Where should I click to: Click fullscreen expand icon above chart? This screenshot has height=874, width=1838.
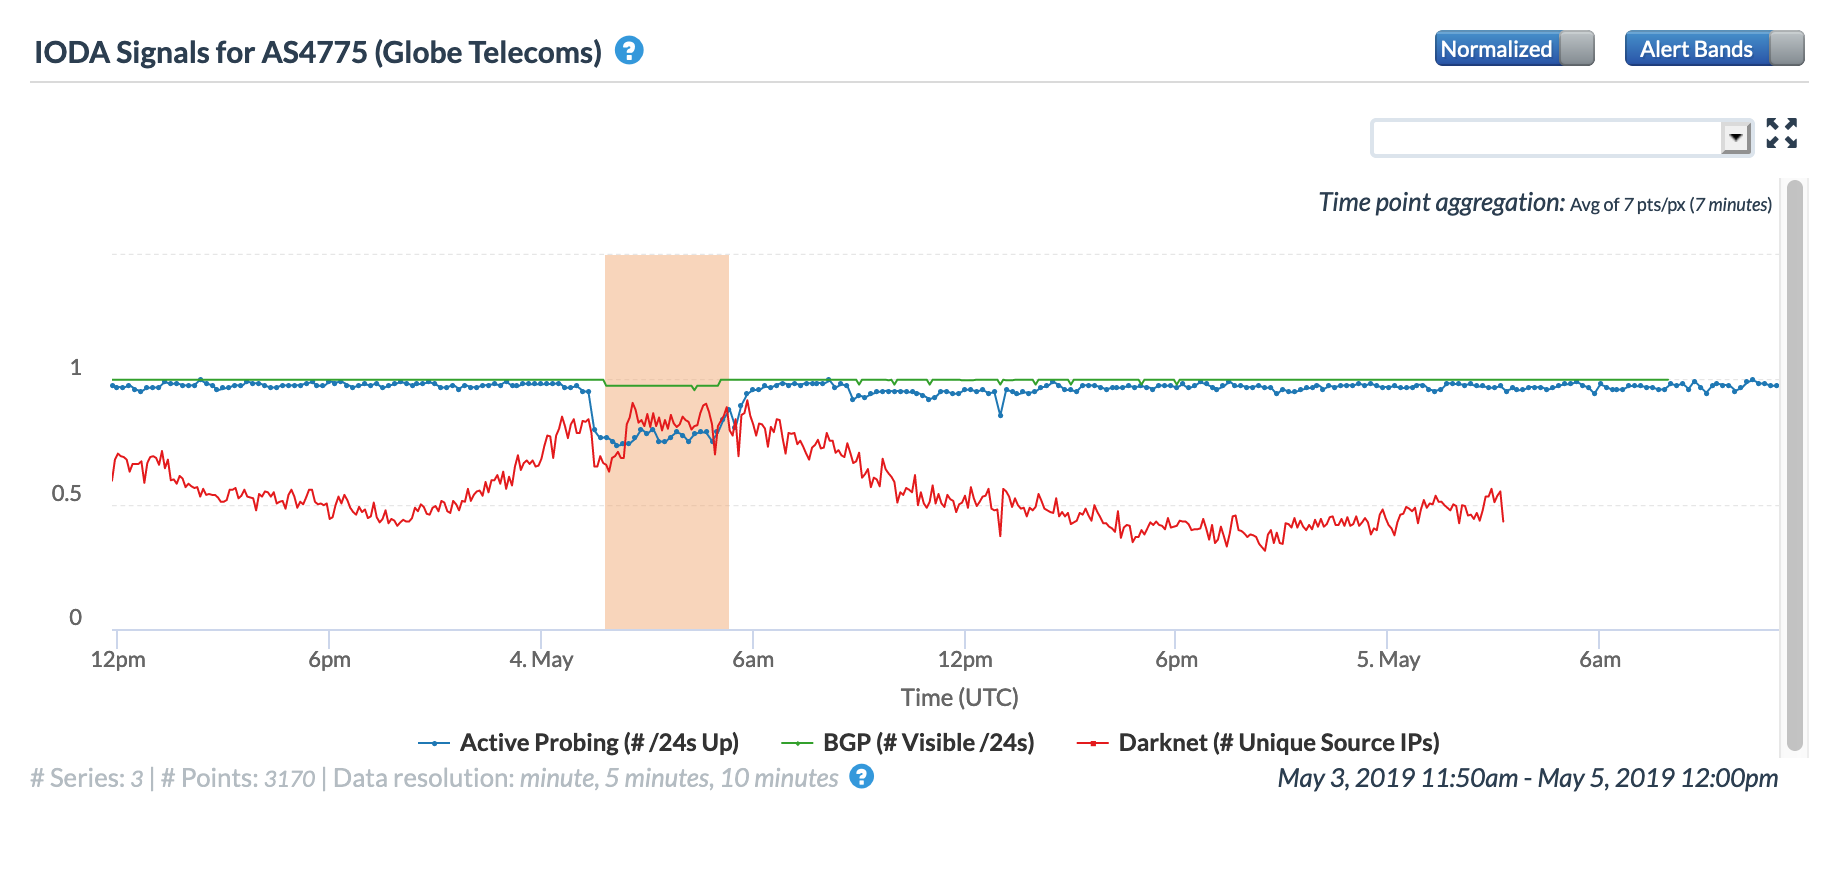(1781, 133)
